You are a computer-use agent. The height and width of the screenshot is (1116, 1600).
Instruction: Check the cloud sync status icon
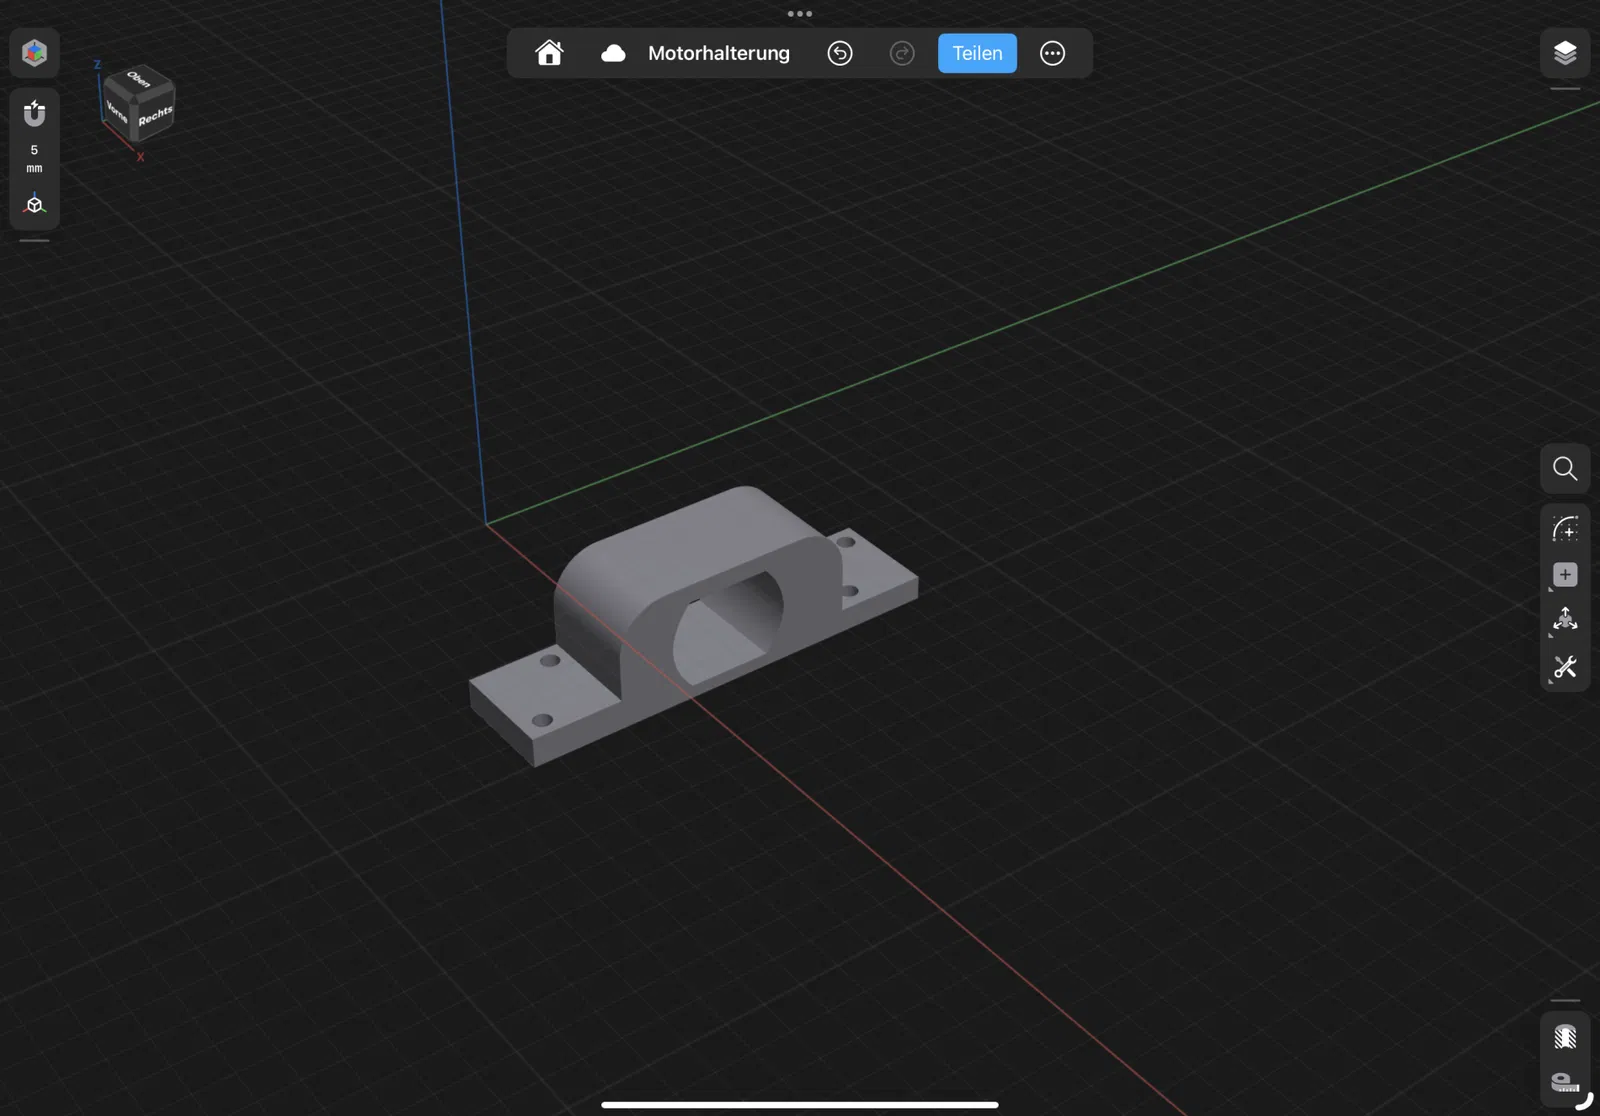click(x=613, y=53)
